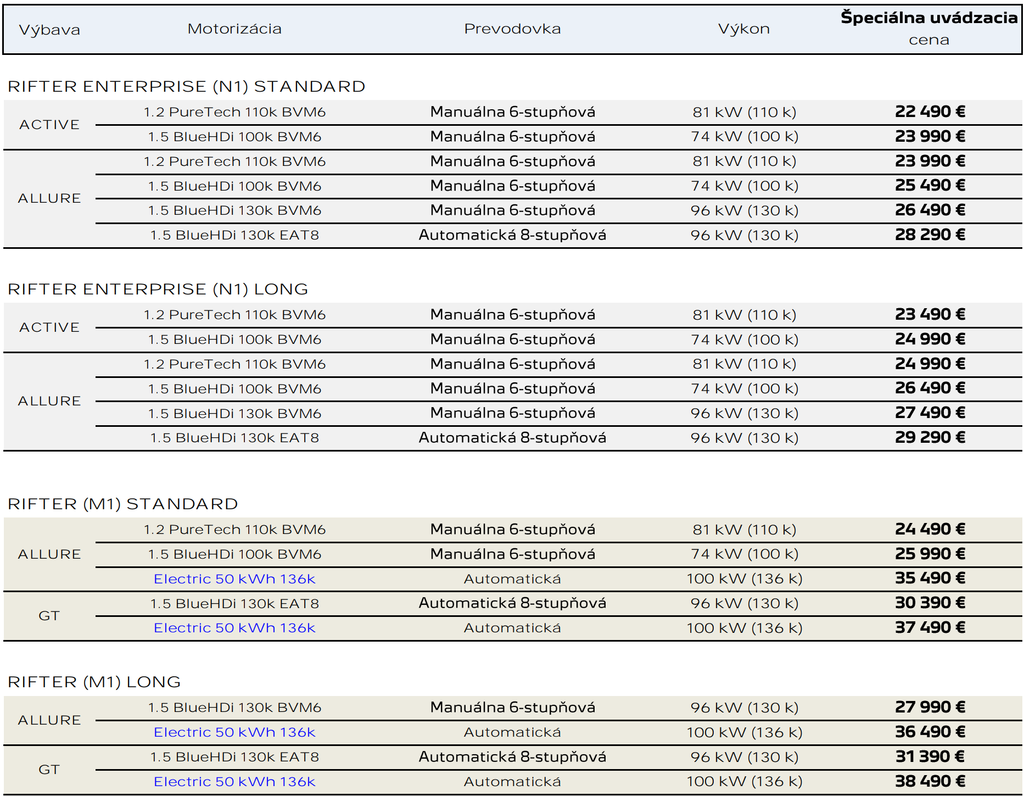Image resolution: width=1024 pixels, height=796 pixels.
Task: Click the 29 290 € price cell
Action: pos(929,438)
